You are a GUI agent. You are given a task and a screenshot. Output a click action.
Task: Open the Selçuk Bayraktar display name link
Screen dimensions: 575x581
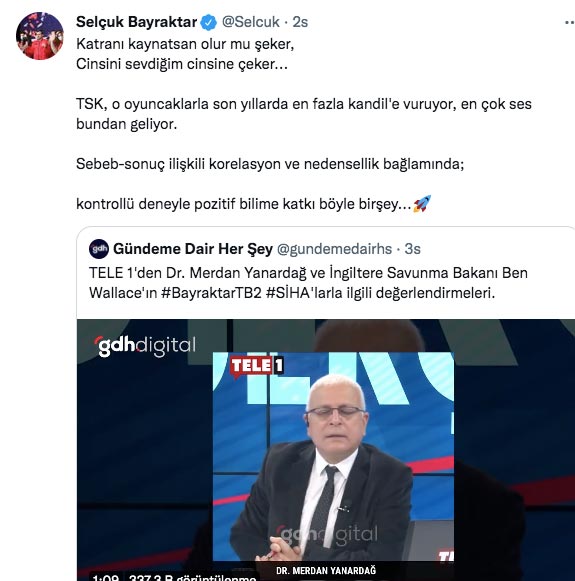point(137,22)
